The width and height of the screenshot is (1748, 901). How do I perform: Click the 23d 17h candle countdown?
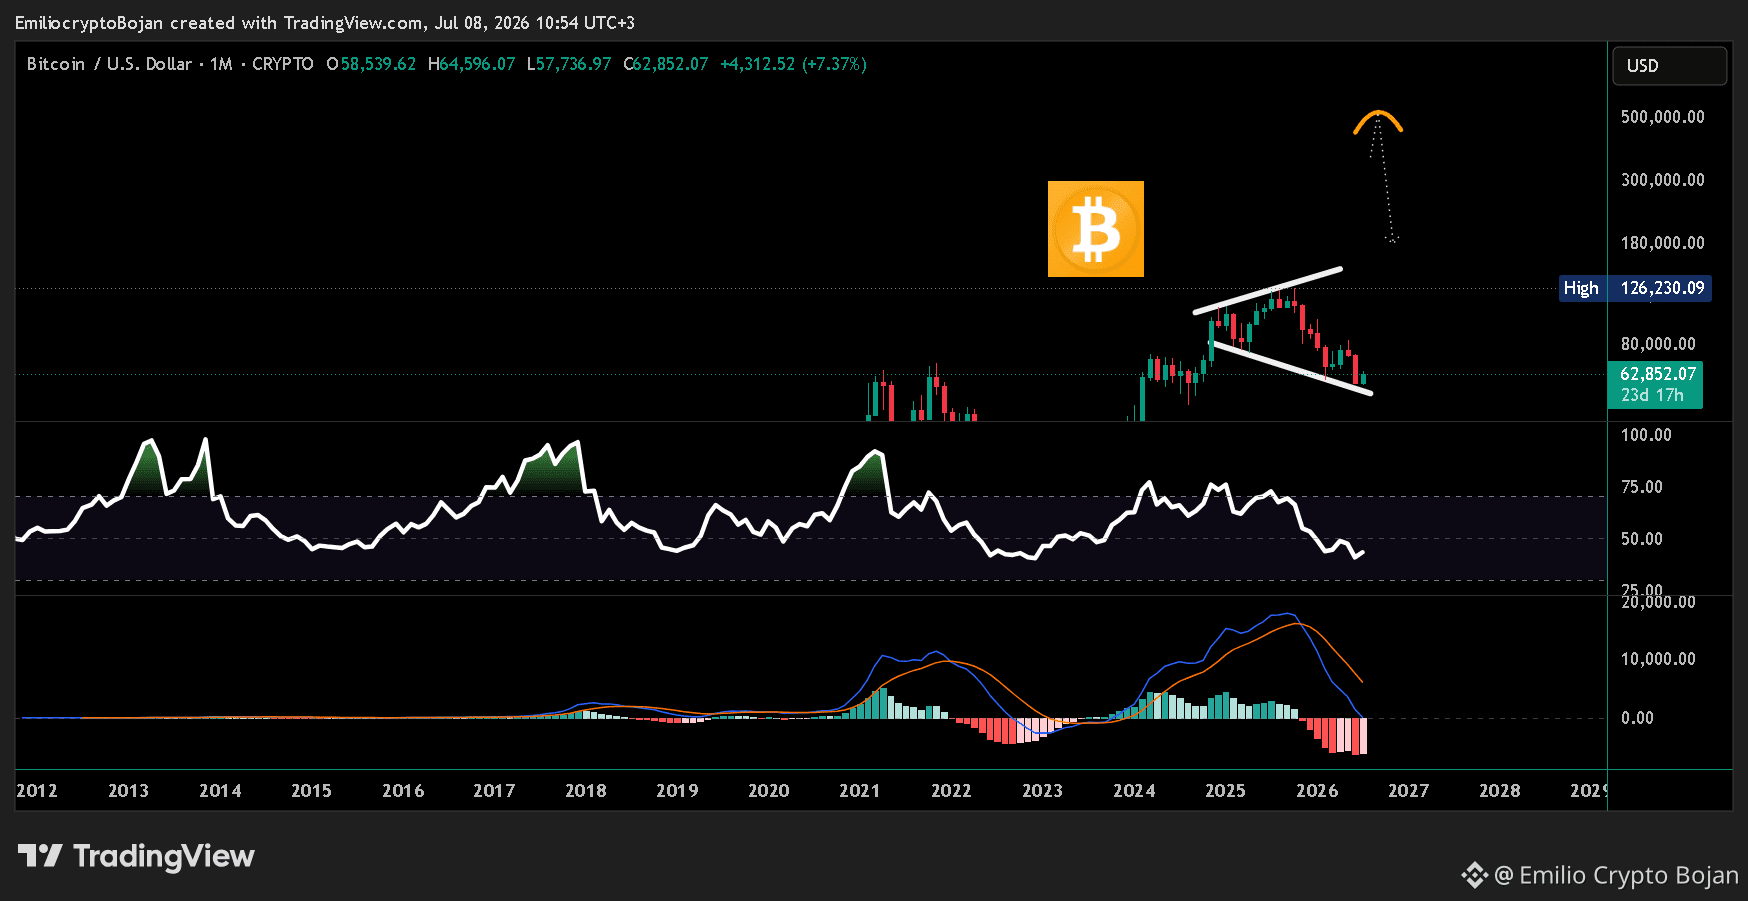point(1652,396)
